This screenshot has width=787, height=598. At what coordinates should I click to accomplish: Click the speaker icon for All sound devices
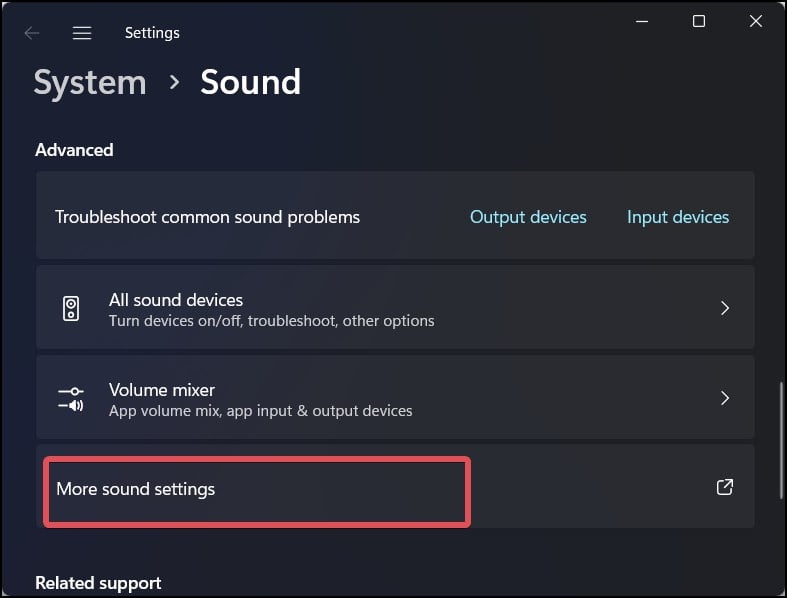(x=71, y=308)
